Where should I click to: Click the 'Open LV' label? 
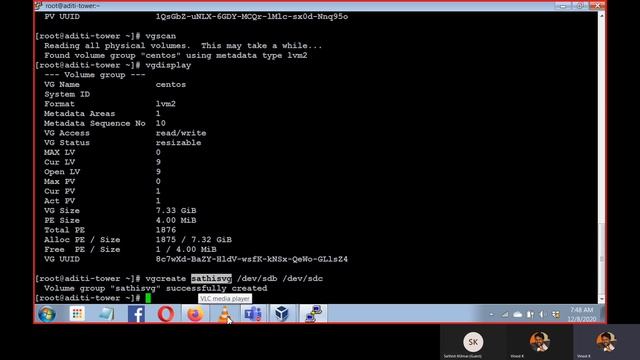coord(62,172)
